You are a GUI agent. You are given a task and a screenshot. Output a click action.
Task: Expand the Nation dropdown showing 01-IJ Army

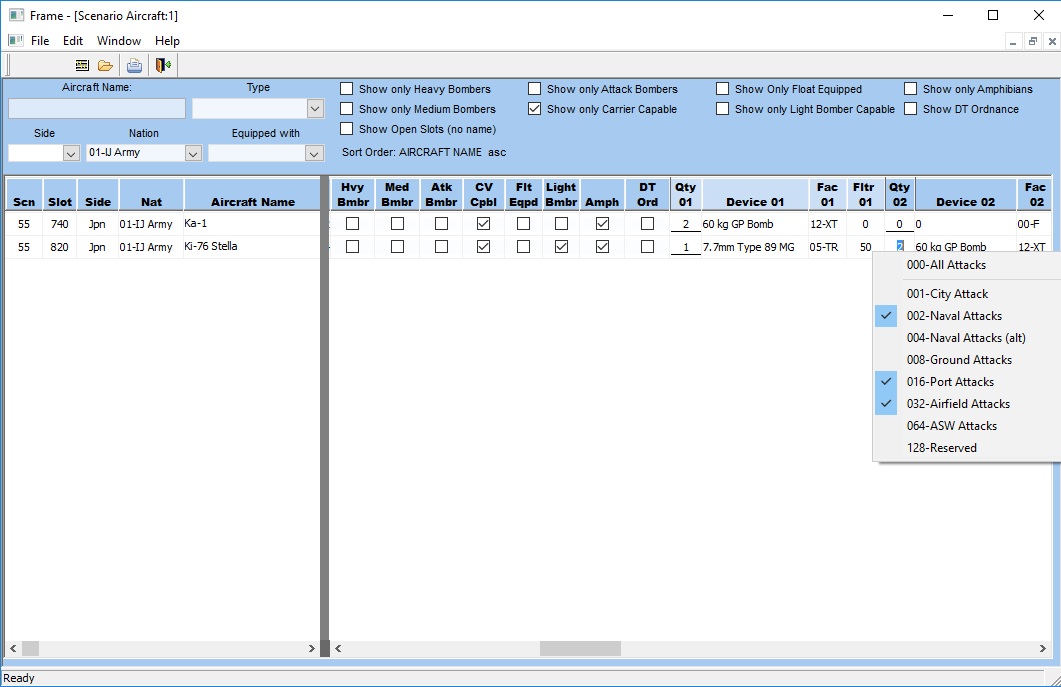193,154
